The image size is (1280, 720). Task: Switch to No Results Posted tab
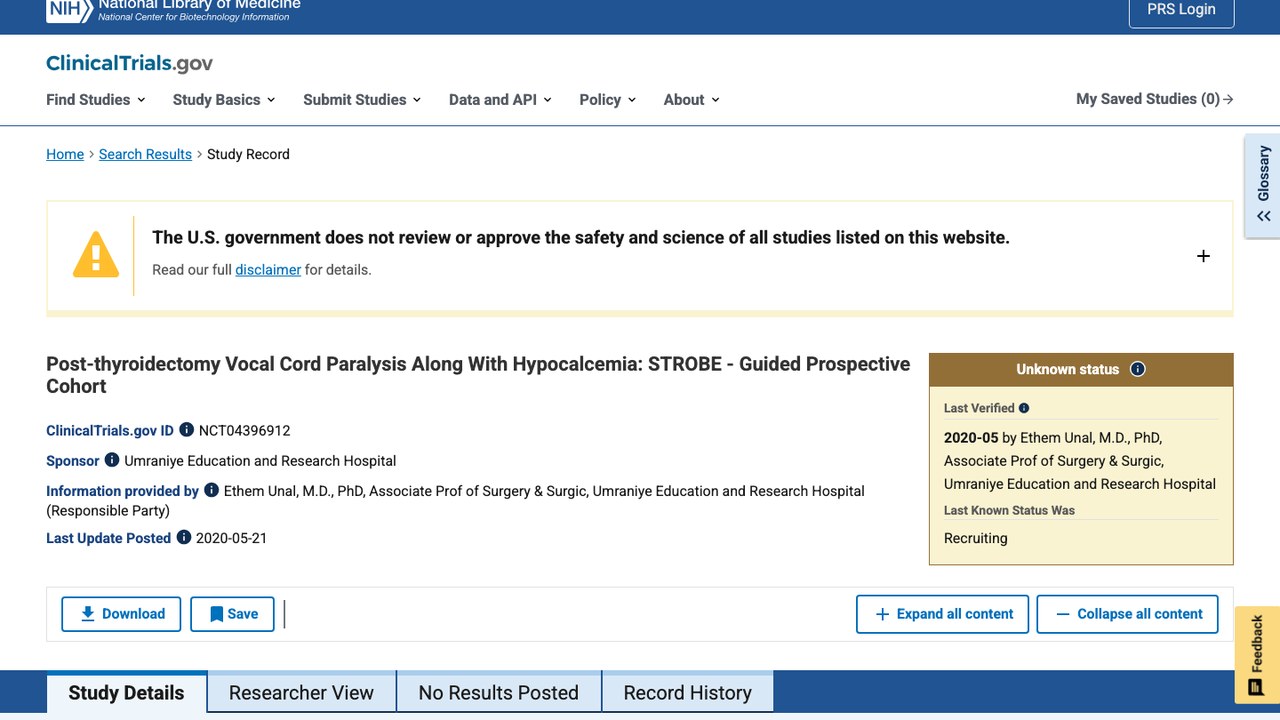pos(499,693)
